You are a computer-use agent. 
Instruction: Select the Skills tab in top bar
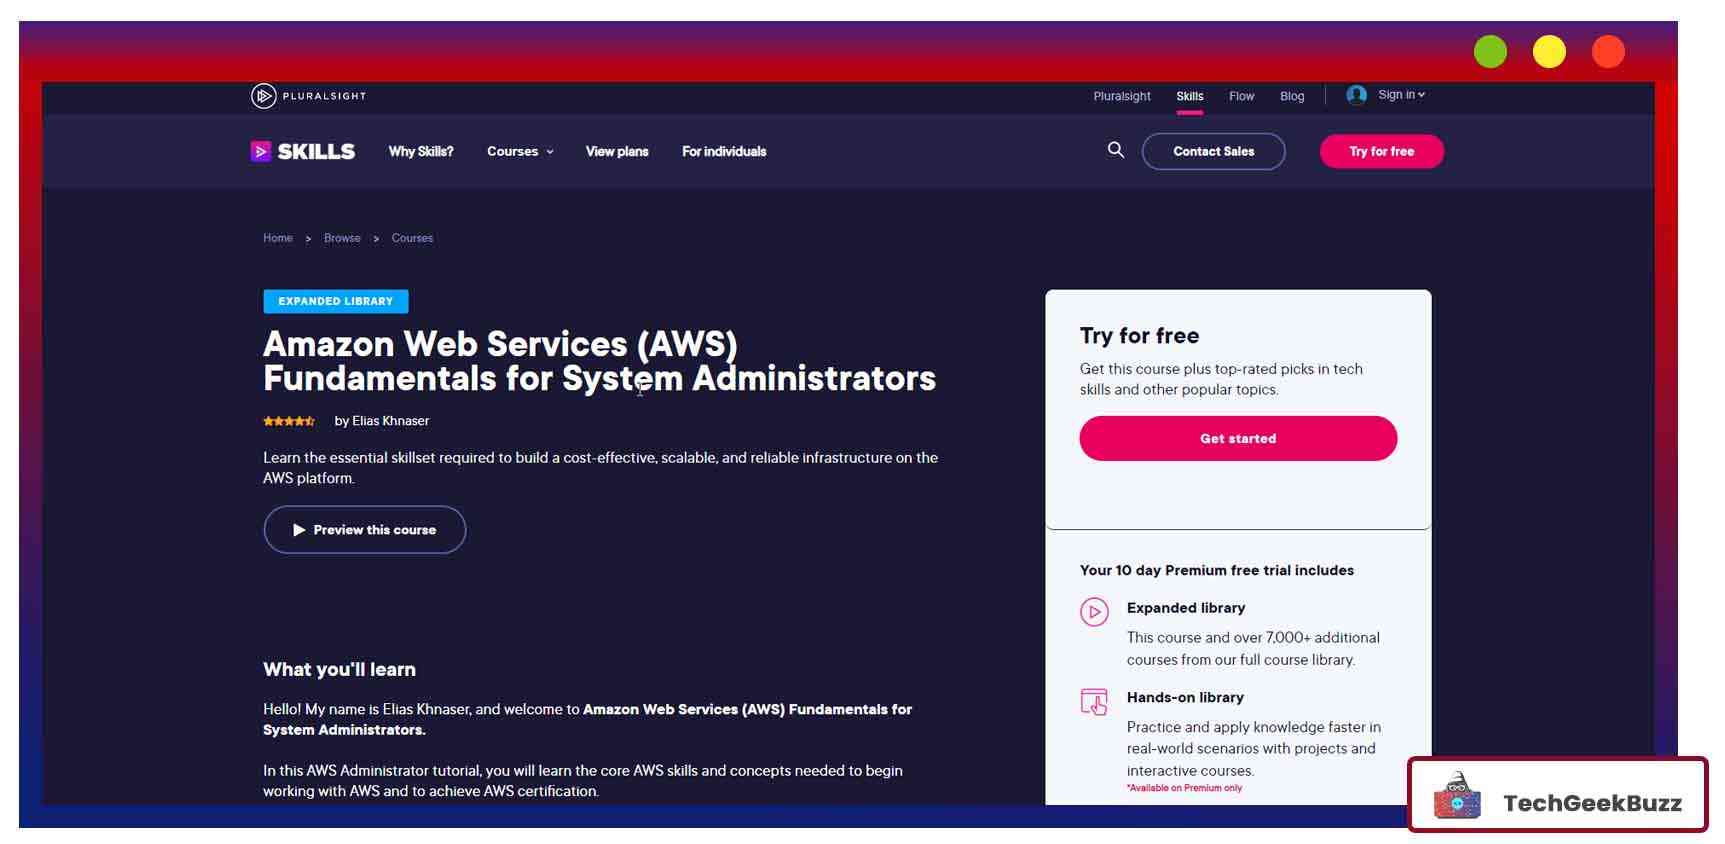(x=1189, y=97)
